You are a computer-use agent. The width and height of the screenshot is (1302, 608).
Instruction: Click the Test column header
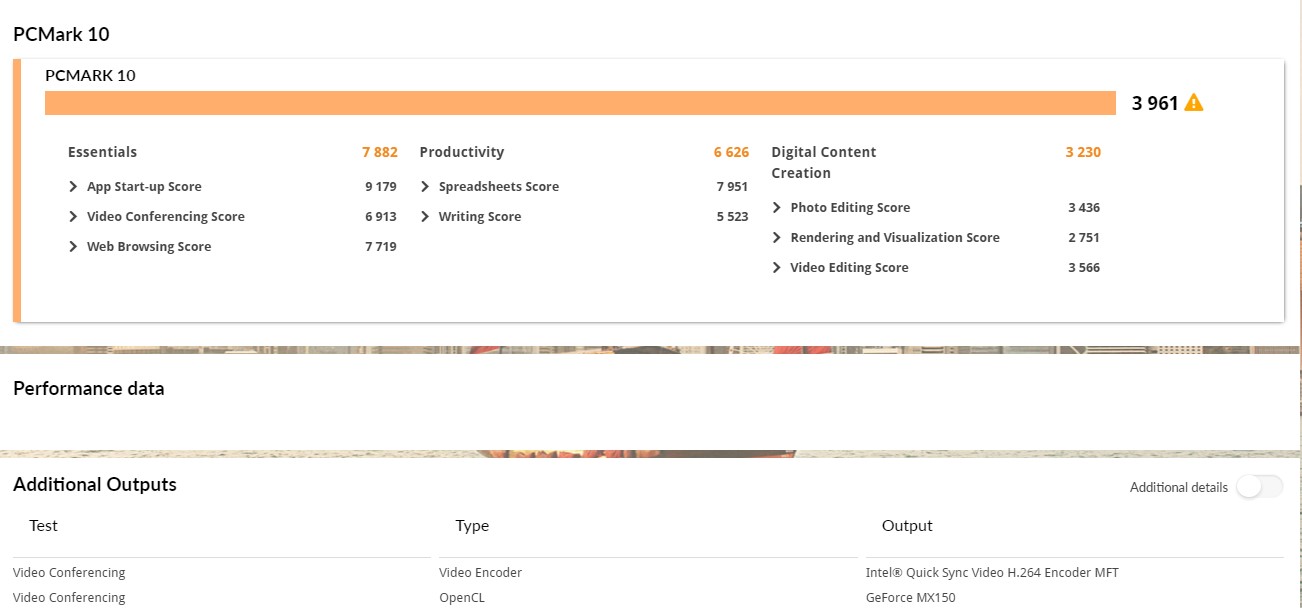(43, 526)
